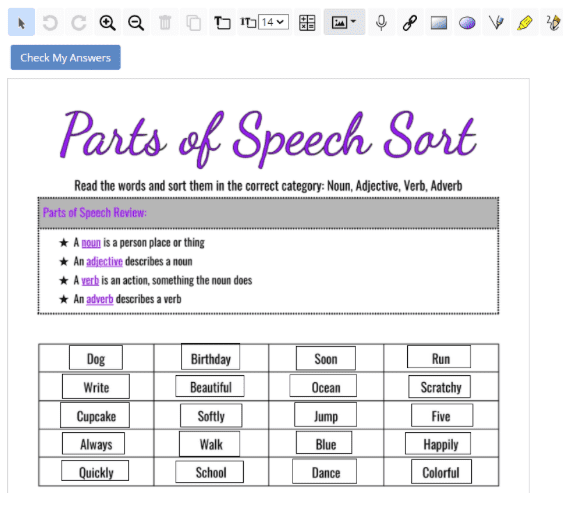Click the redo arrow icon

click(78, 23)
